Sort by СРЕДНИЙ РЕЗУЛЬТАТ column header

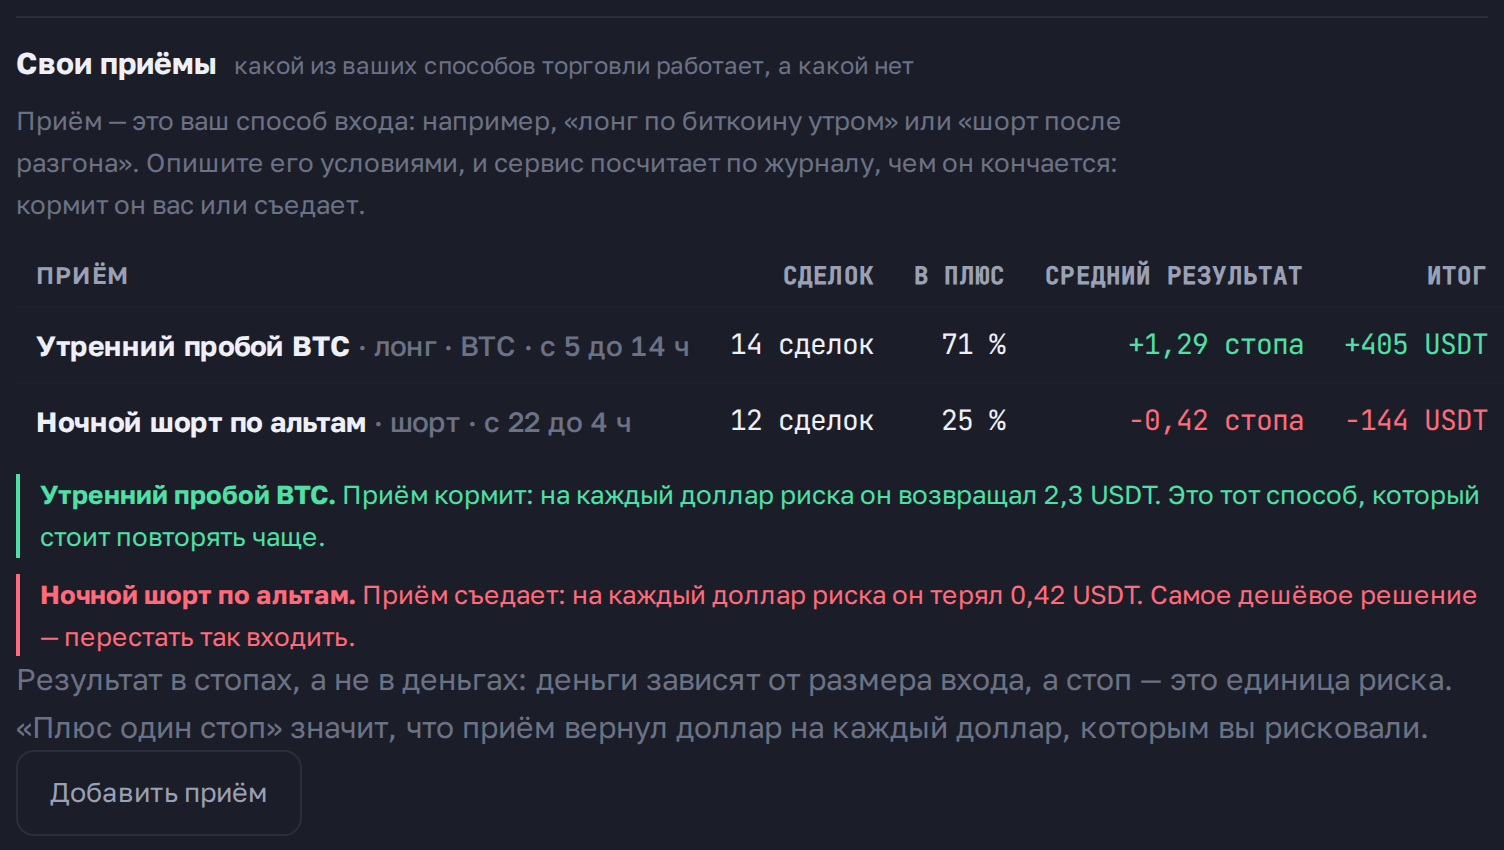click(1174, 276)
